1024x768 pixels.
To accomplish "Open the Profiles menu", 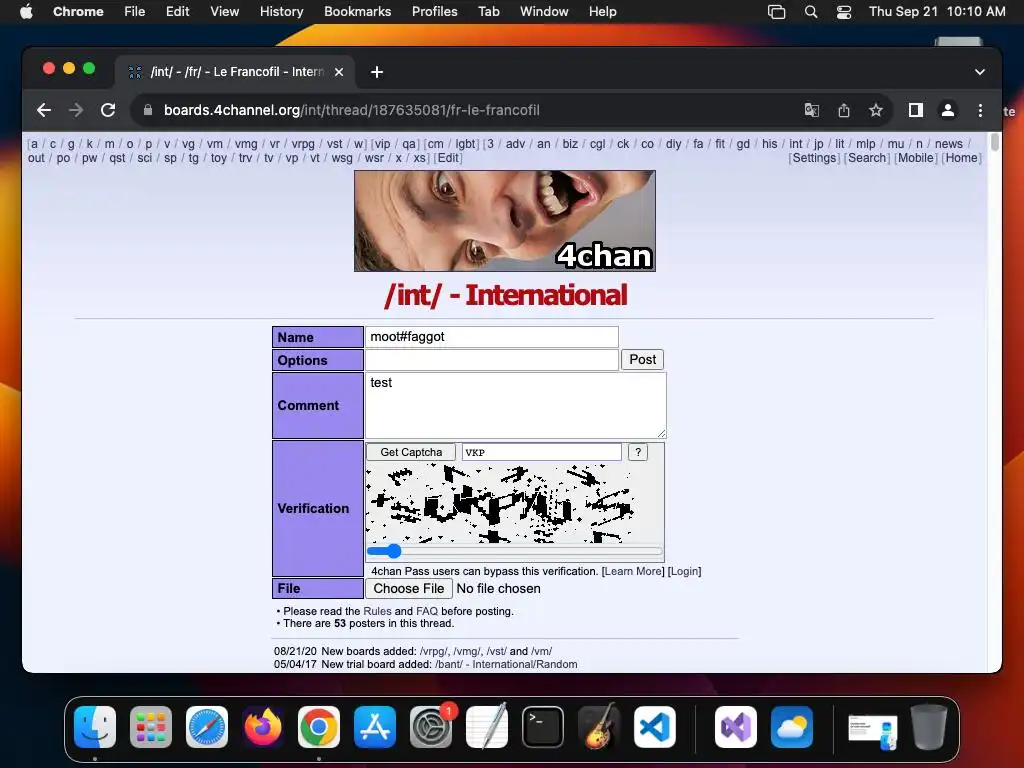I will [x=434, y=11].
